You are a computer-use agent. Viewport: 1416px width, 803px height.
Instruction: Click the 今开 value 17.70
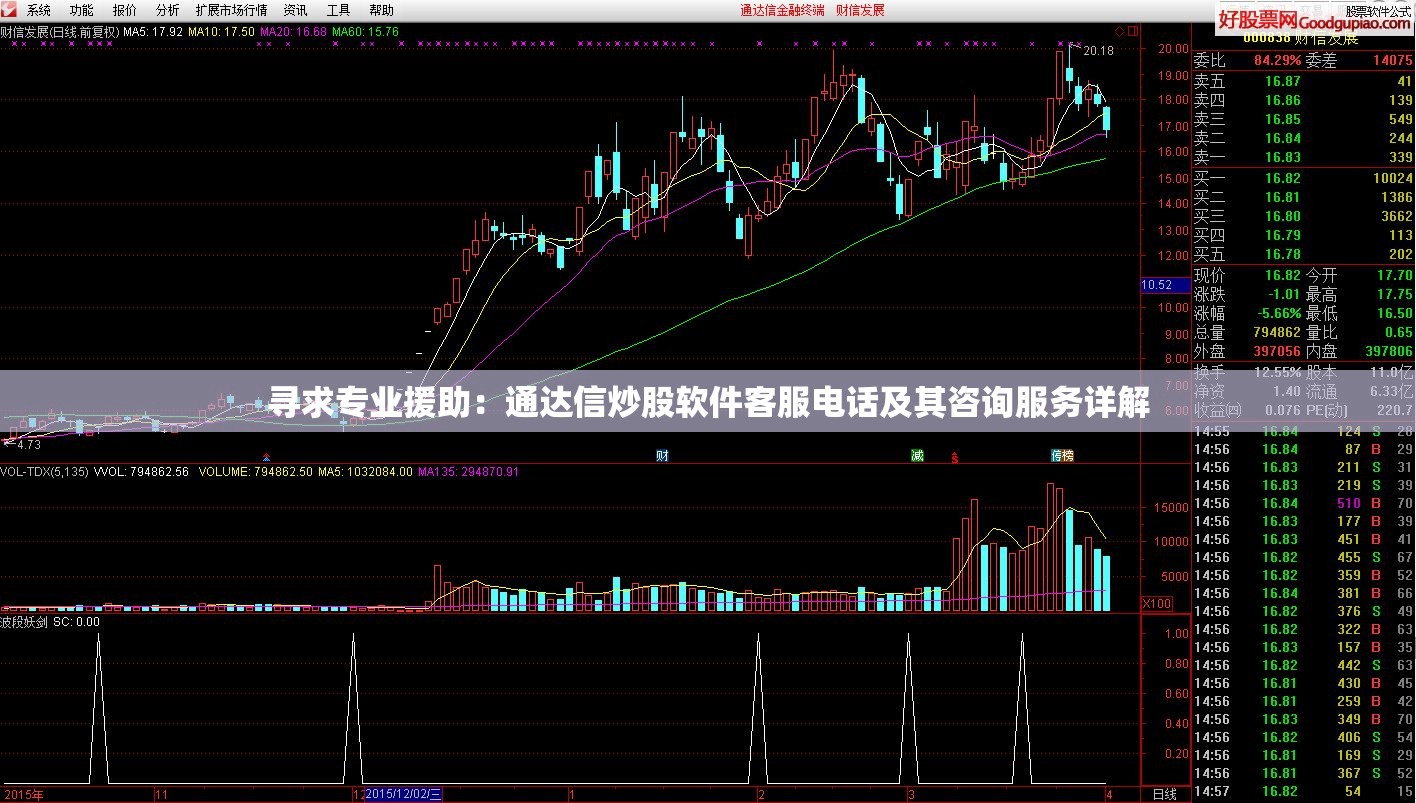1394,275
